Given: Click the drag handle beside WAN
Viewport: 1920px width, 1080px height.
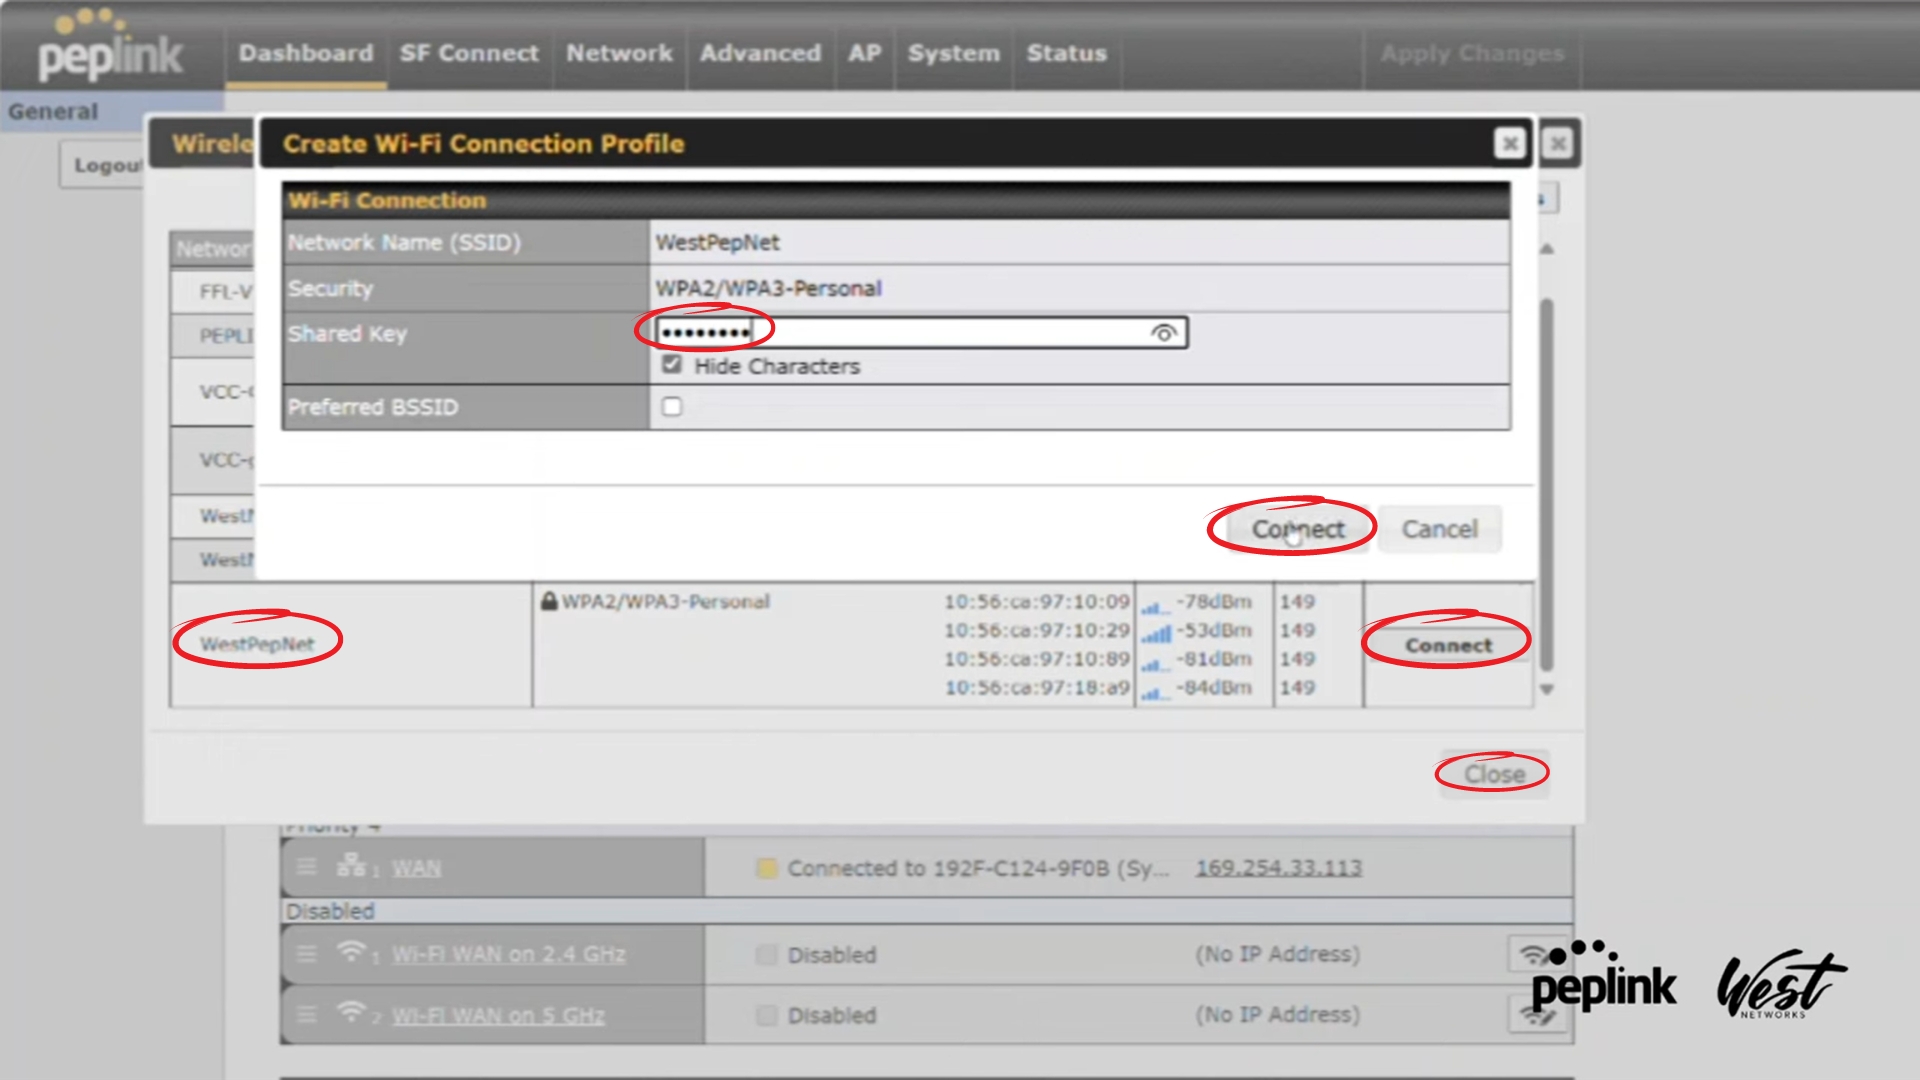Looking at the screenshot, I should pyautogui.click(x=307, y=867).
